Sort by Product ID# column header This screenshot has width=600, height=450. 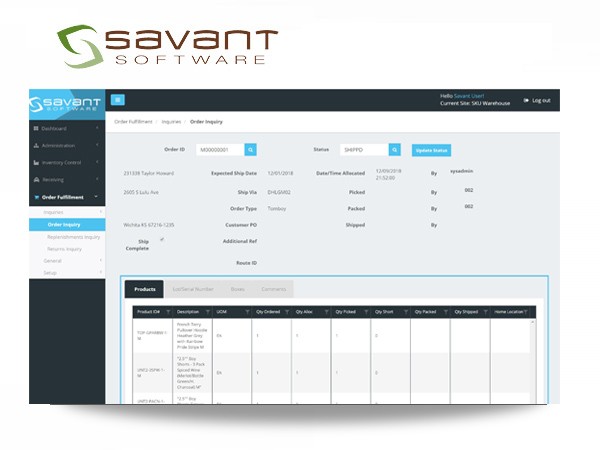coord(148,312)
